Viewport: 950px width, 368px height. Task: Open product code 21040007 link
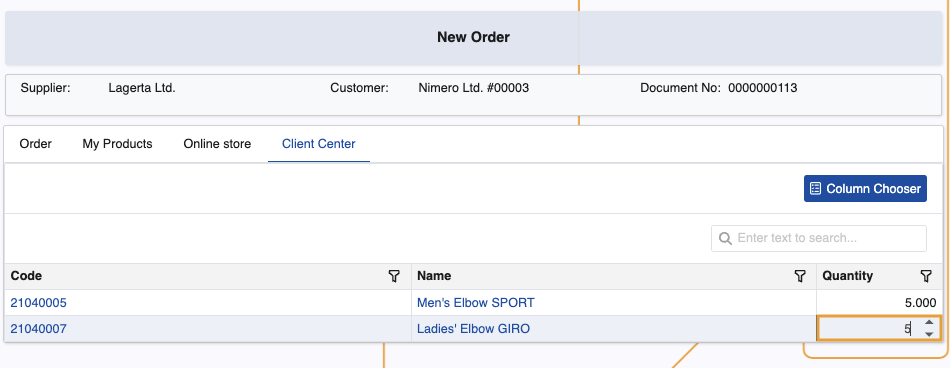point(39,329)
